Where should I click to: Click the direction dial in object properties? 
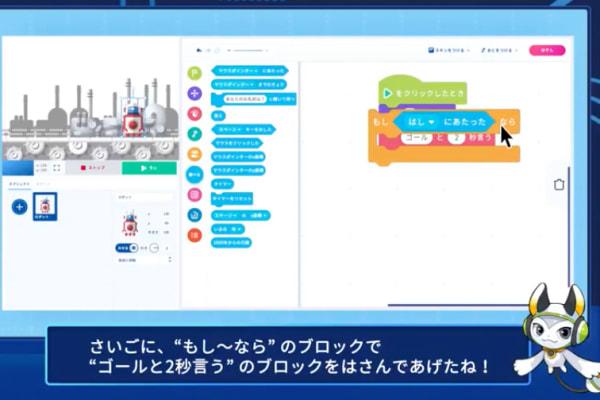click(154, 248)
